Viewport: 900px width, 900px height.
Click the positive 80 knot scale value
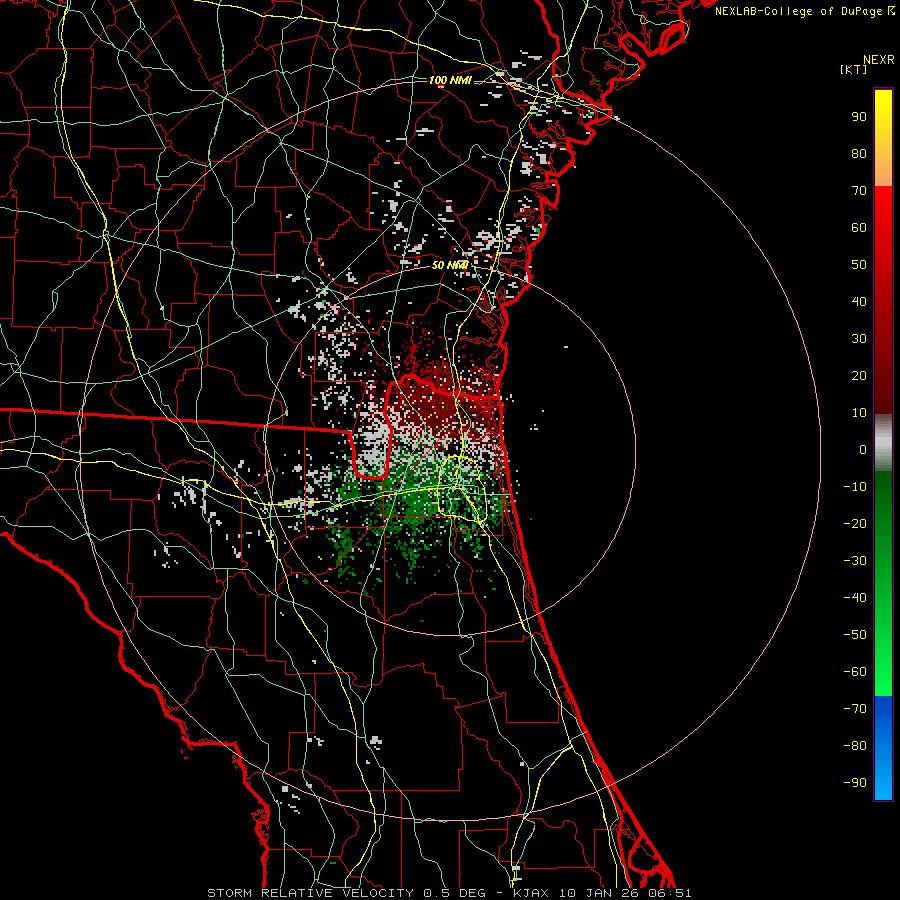coord(859,154)
